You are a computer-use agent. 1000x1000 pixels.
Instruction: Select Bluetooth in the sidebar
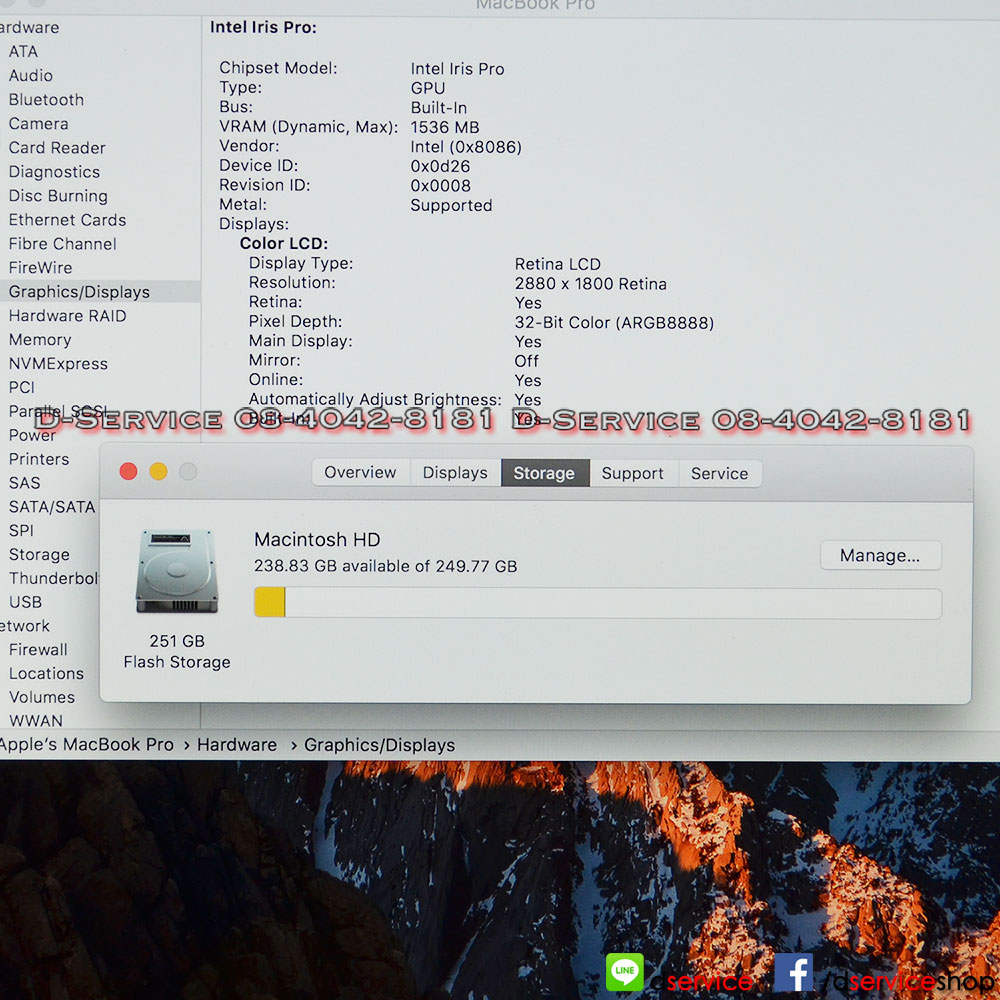tap(46, 100)
